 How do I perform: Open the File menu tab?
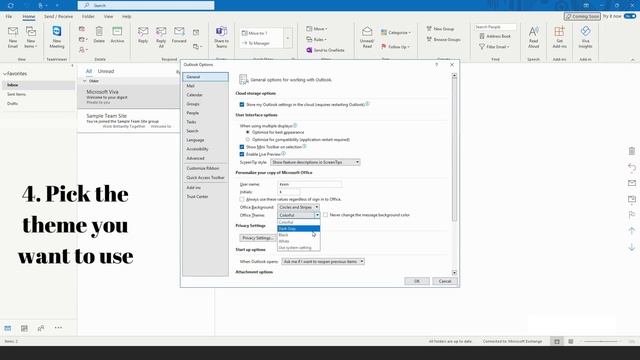coord(9,17)
